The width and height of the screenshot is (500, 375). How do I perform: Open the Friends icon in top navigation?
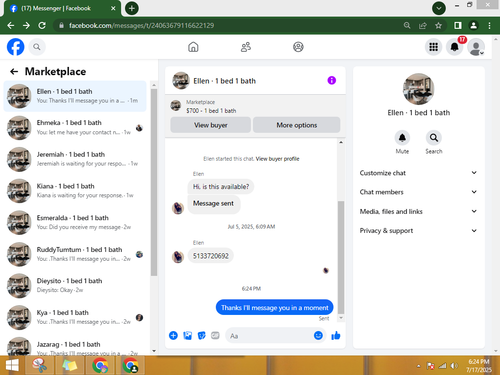coord(246,47)
